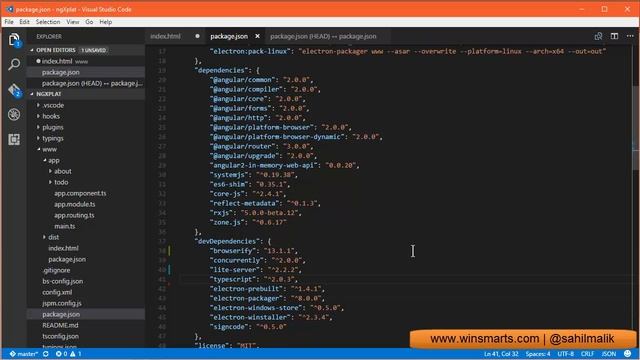Select package.json in Open Editors list
The image size is (640, 360).
point(87,72)
